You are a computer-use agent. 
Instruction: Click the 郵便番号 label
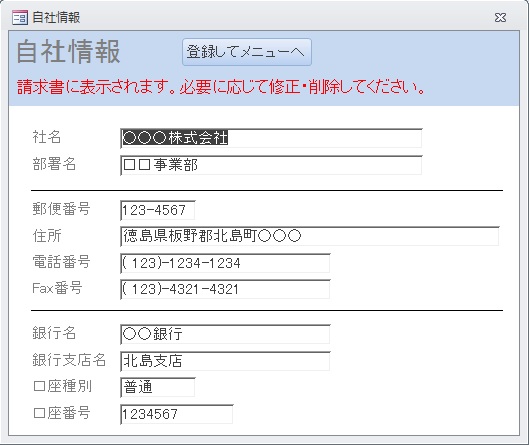pos(61,209)
